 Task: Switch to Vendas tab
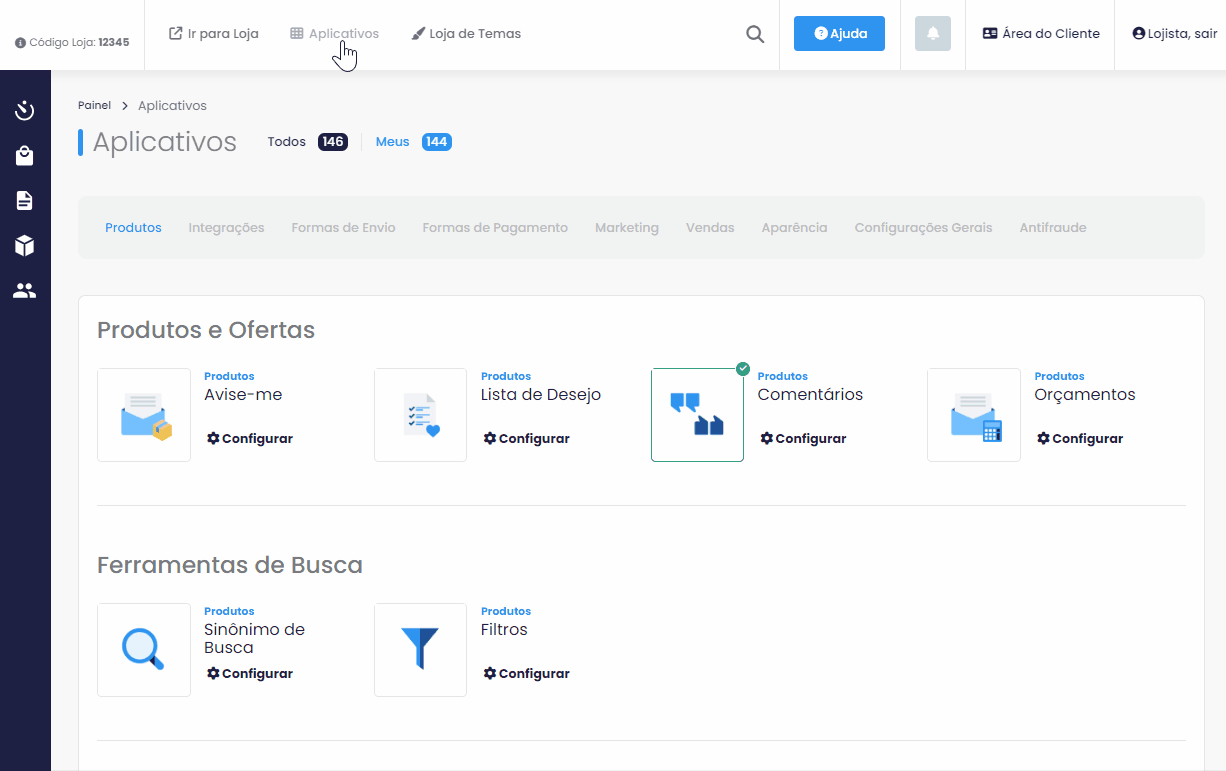[710, 228]
